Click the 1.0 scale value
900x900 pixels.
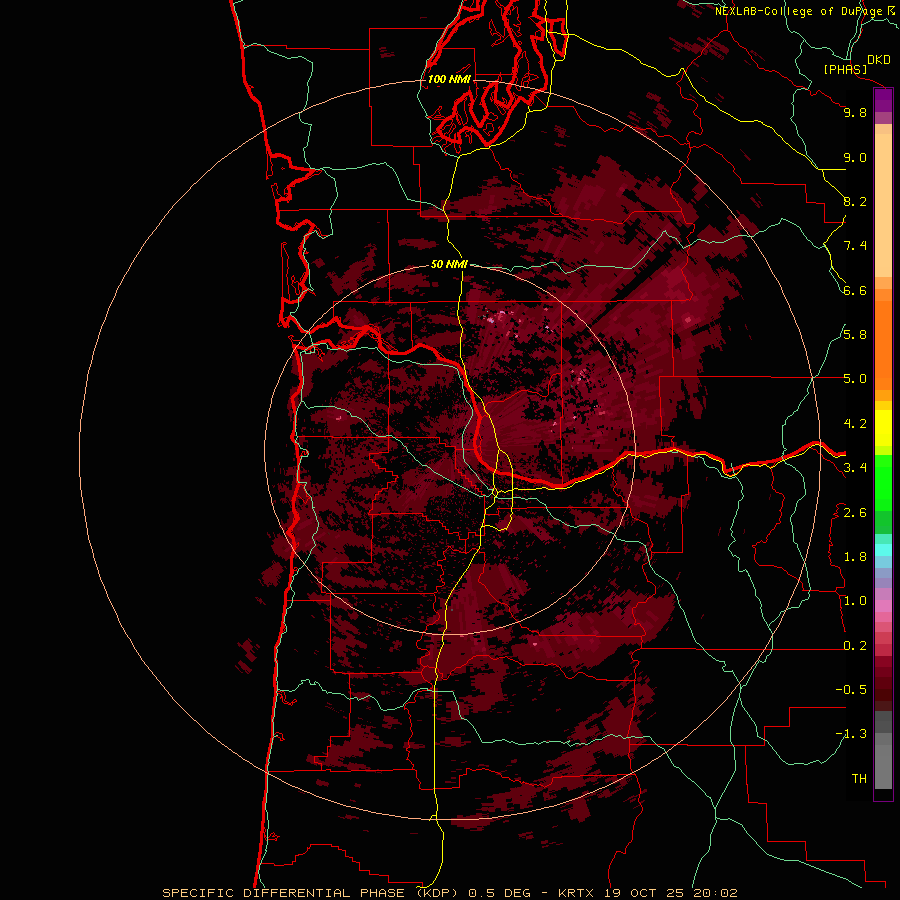[855, 601]
